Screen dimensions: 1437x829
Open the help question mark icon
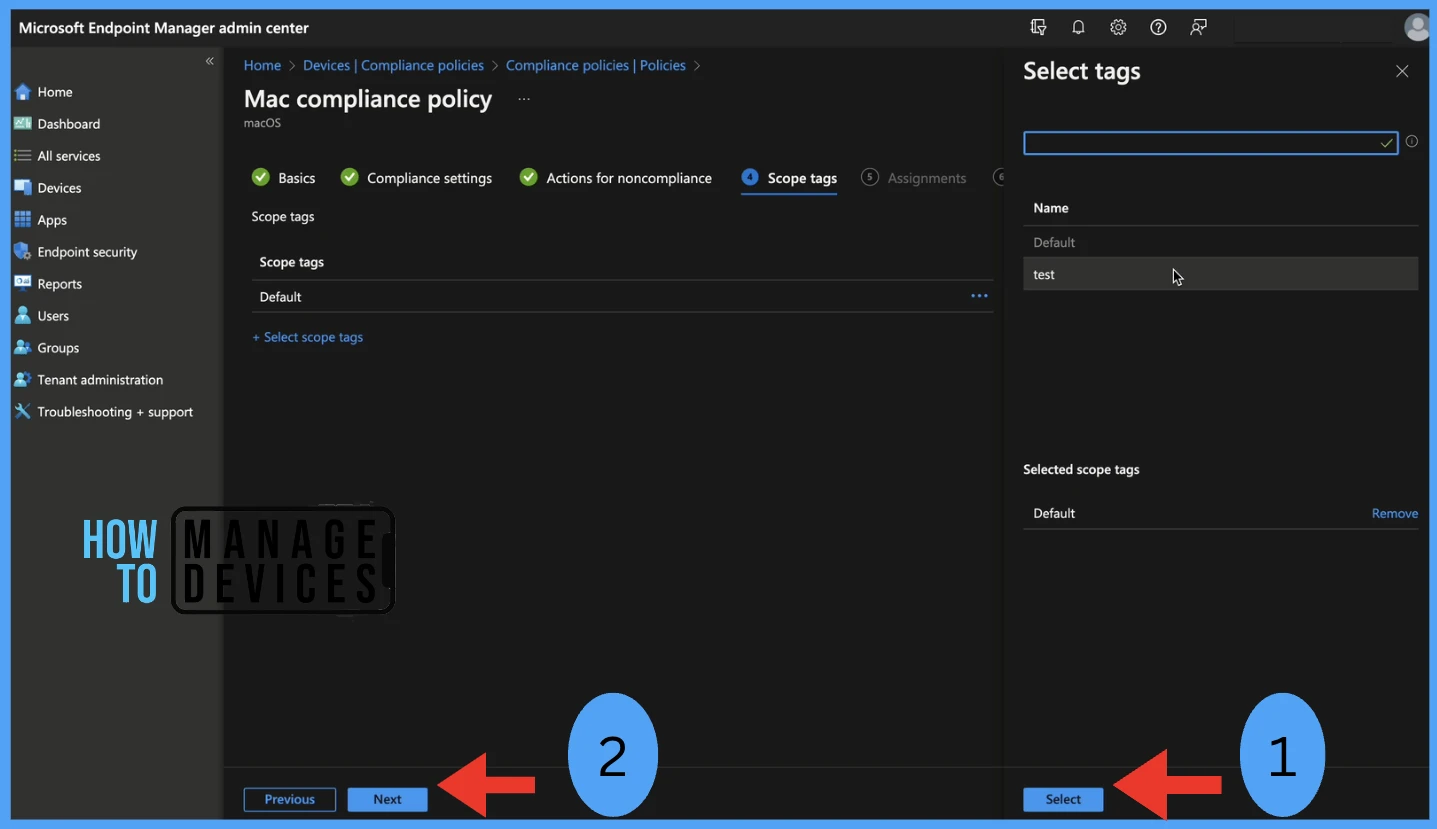1158,28
